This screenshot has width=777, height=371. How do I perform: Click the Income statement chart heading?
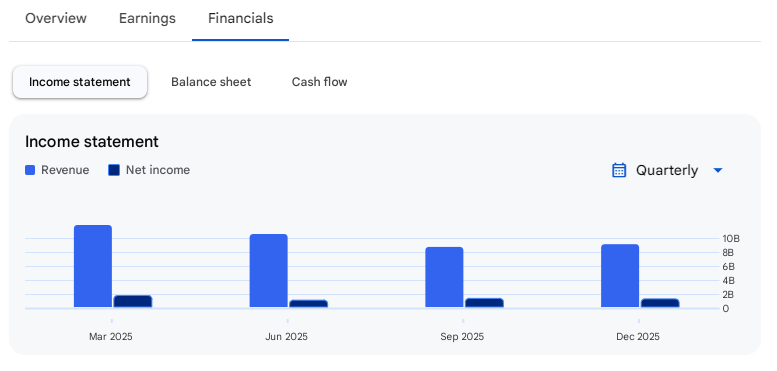pyautogui.click(x=92, y=142)
